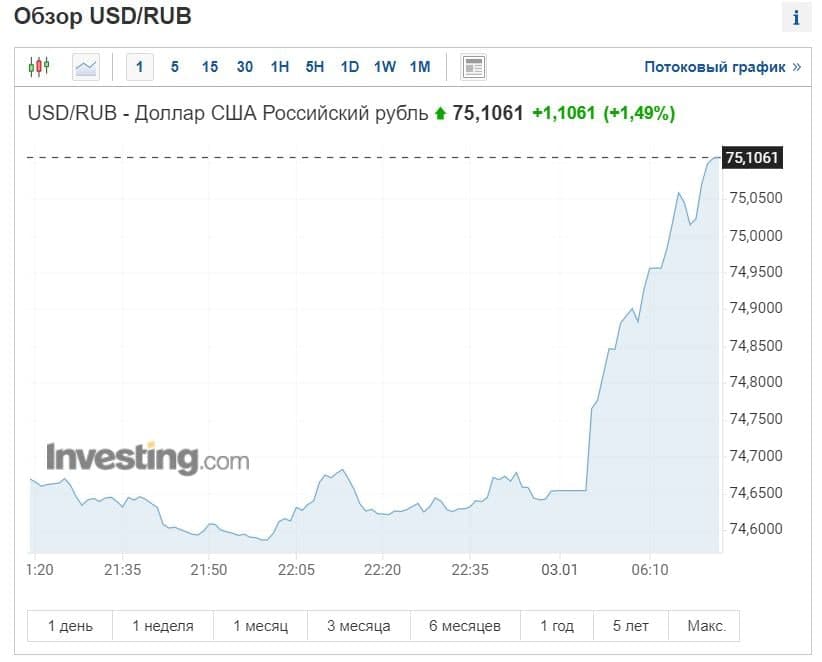Click the candlestick chart type icon
822x662 pixels.
click(39, 67)
